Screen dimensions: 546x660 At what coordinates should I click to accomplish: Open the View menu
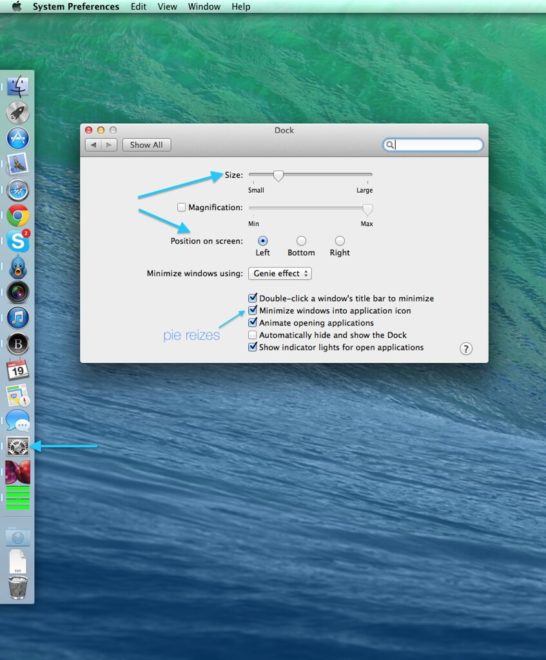coord(167,7)
